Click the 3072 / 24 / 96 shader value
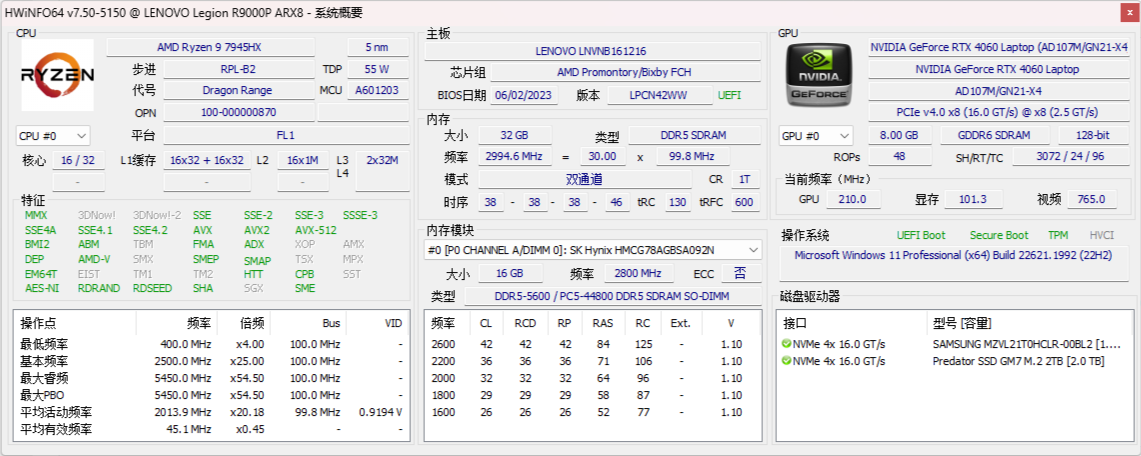The width and height of the screenshot is (1141, 456). pos(1070,157)
